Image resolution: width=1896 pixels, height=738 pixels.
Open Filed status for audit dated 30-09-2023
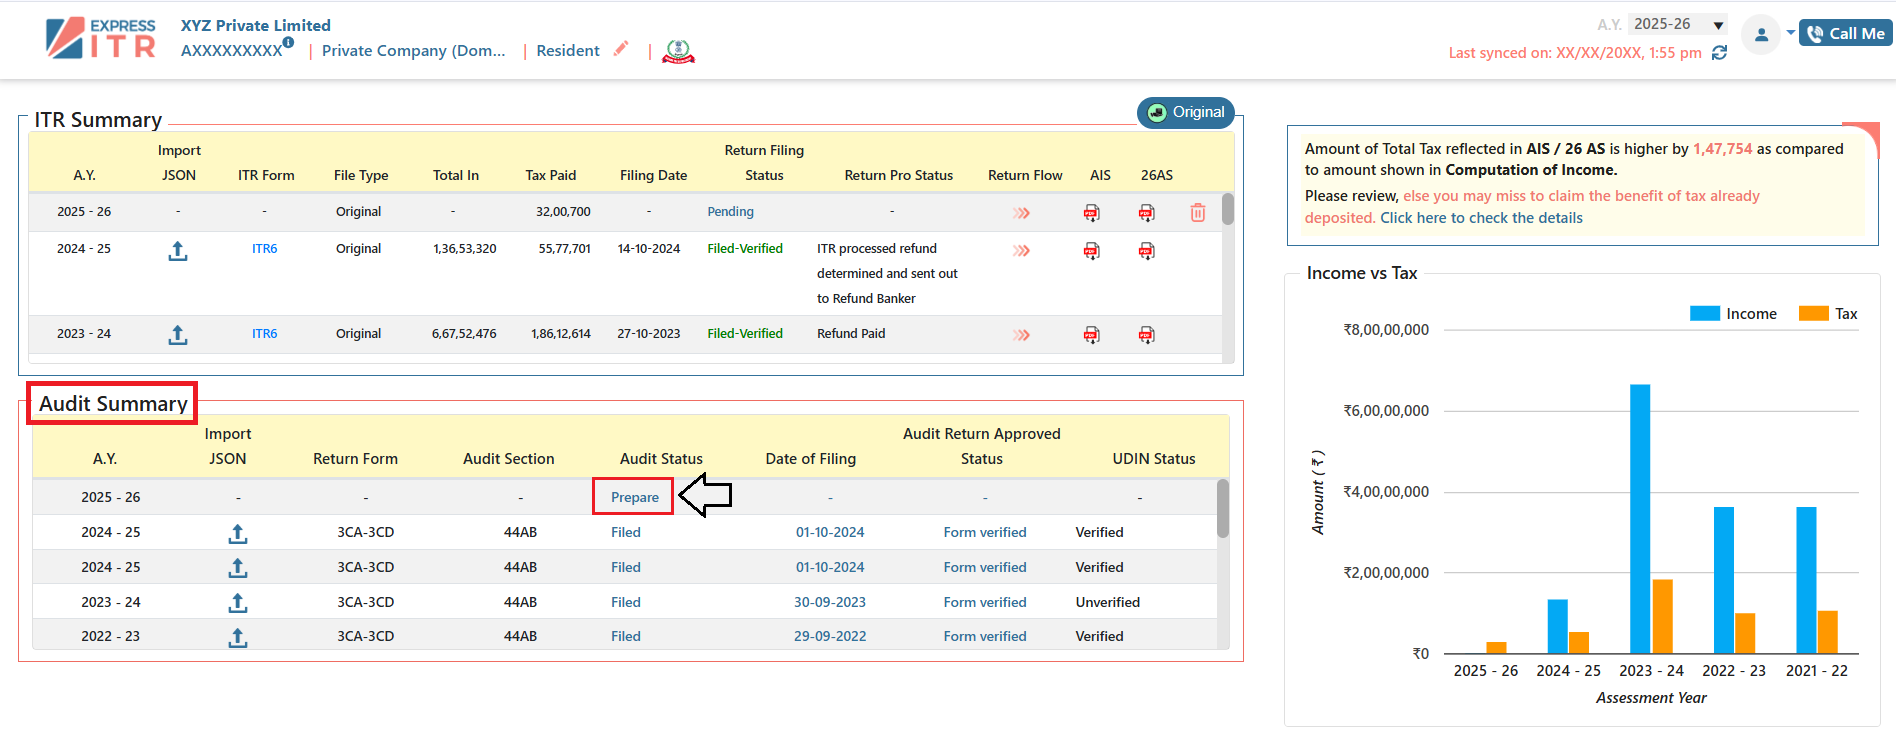[x=626, y=602]
